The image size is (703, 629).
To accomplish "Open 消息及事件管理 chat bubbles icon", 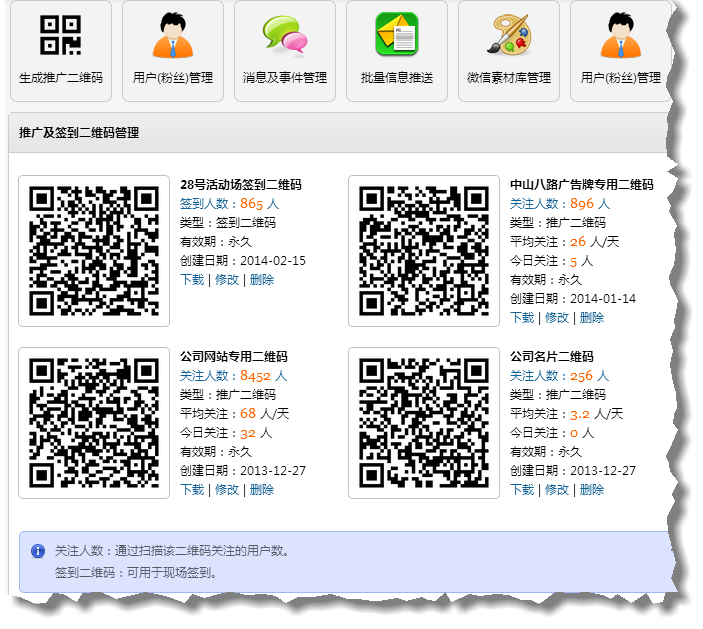I will click(x=285, y=35).
